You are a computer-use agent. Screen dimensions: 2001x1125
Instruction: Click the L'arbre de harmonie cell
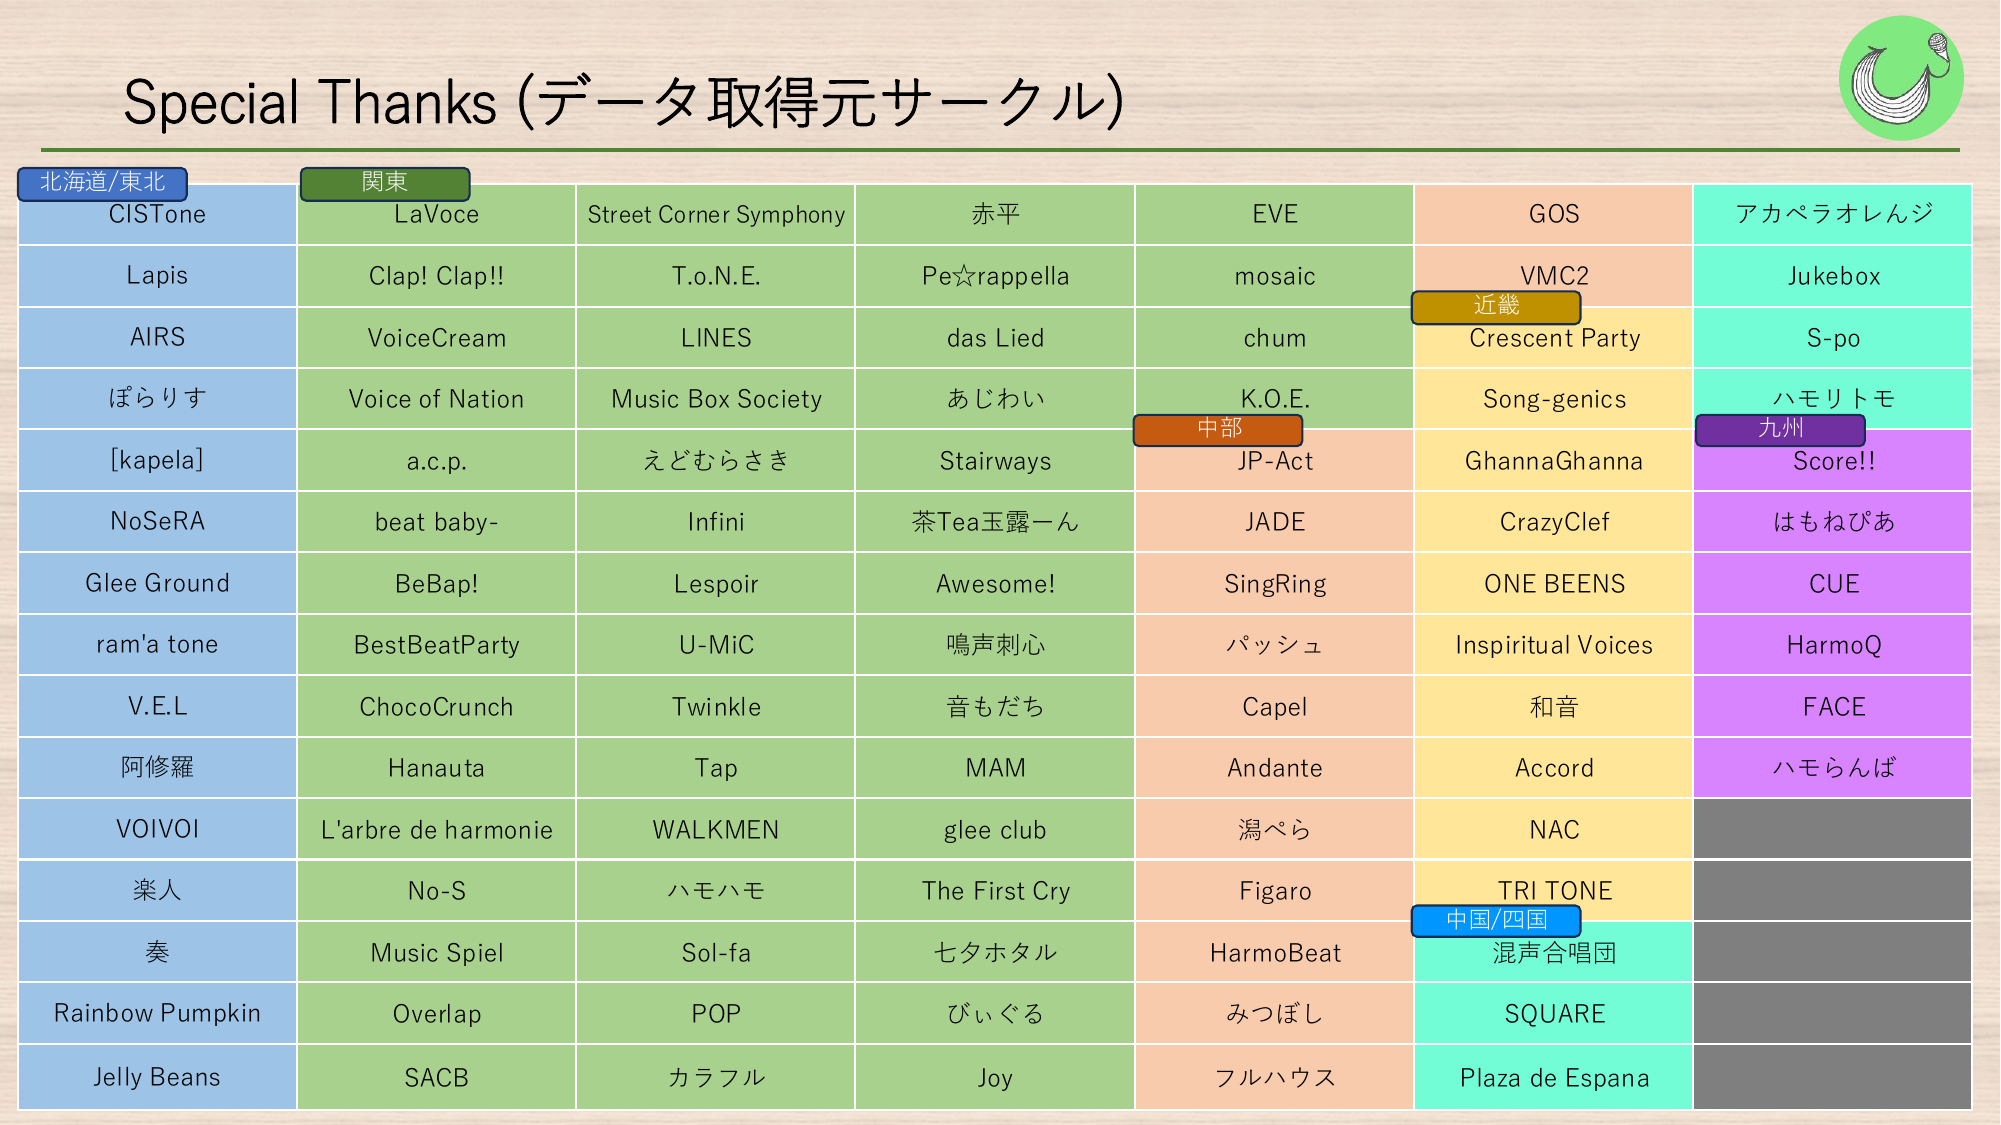[436, 829]
